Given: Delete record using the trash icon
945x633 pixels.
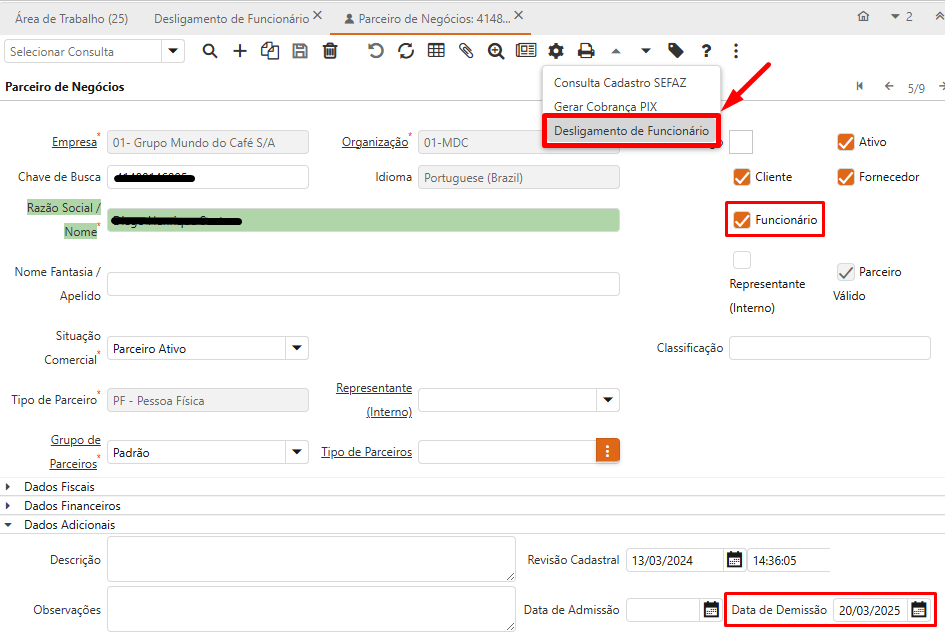Looking at the screenshot, I should tap(330, 51).
